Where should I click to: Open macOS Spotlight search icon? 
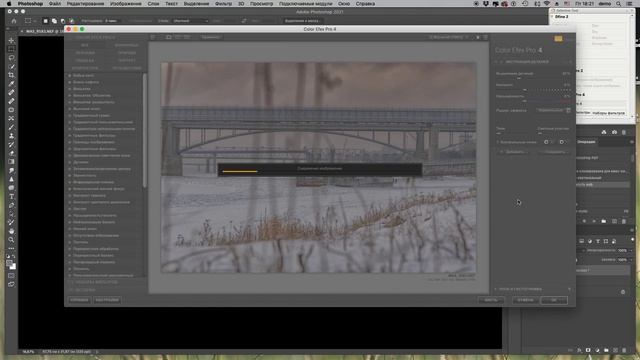tap(618, 4)
